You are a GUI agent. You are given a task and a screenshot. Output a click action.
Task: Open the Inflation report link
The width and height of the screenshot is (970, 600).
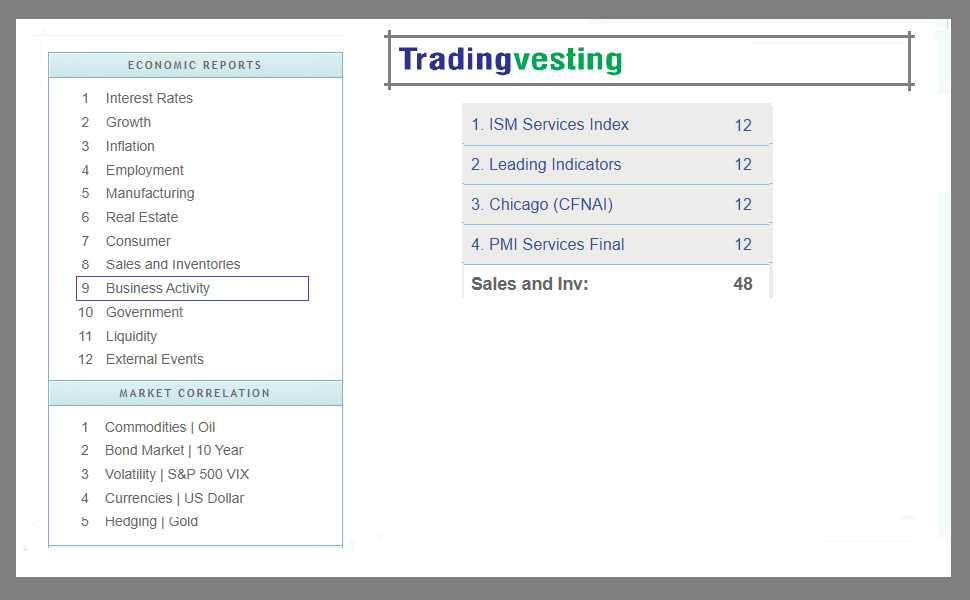(130, 146)
